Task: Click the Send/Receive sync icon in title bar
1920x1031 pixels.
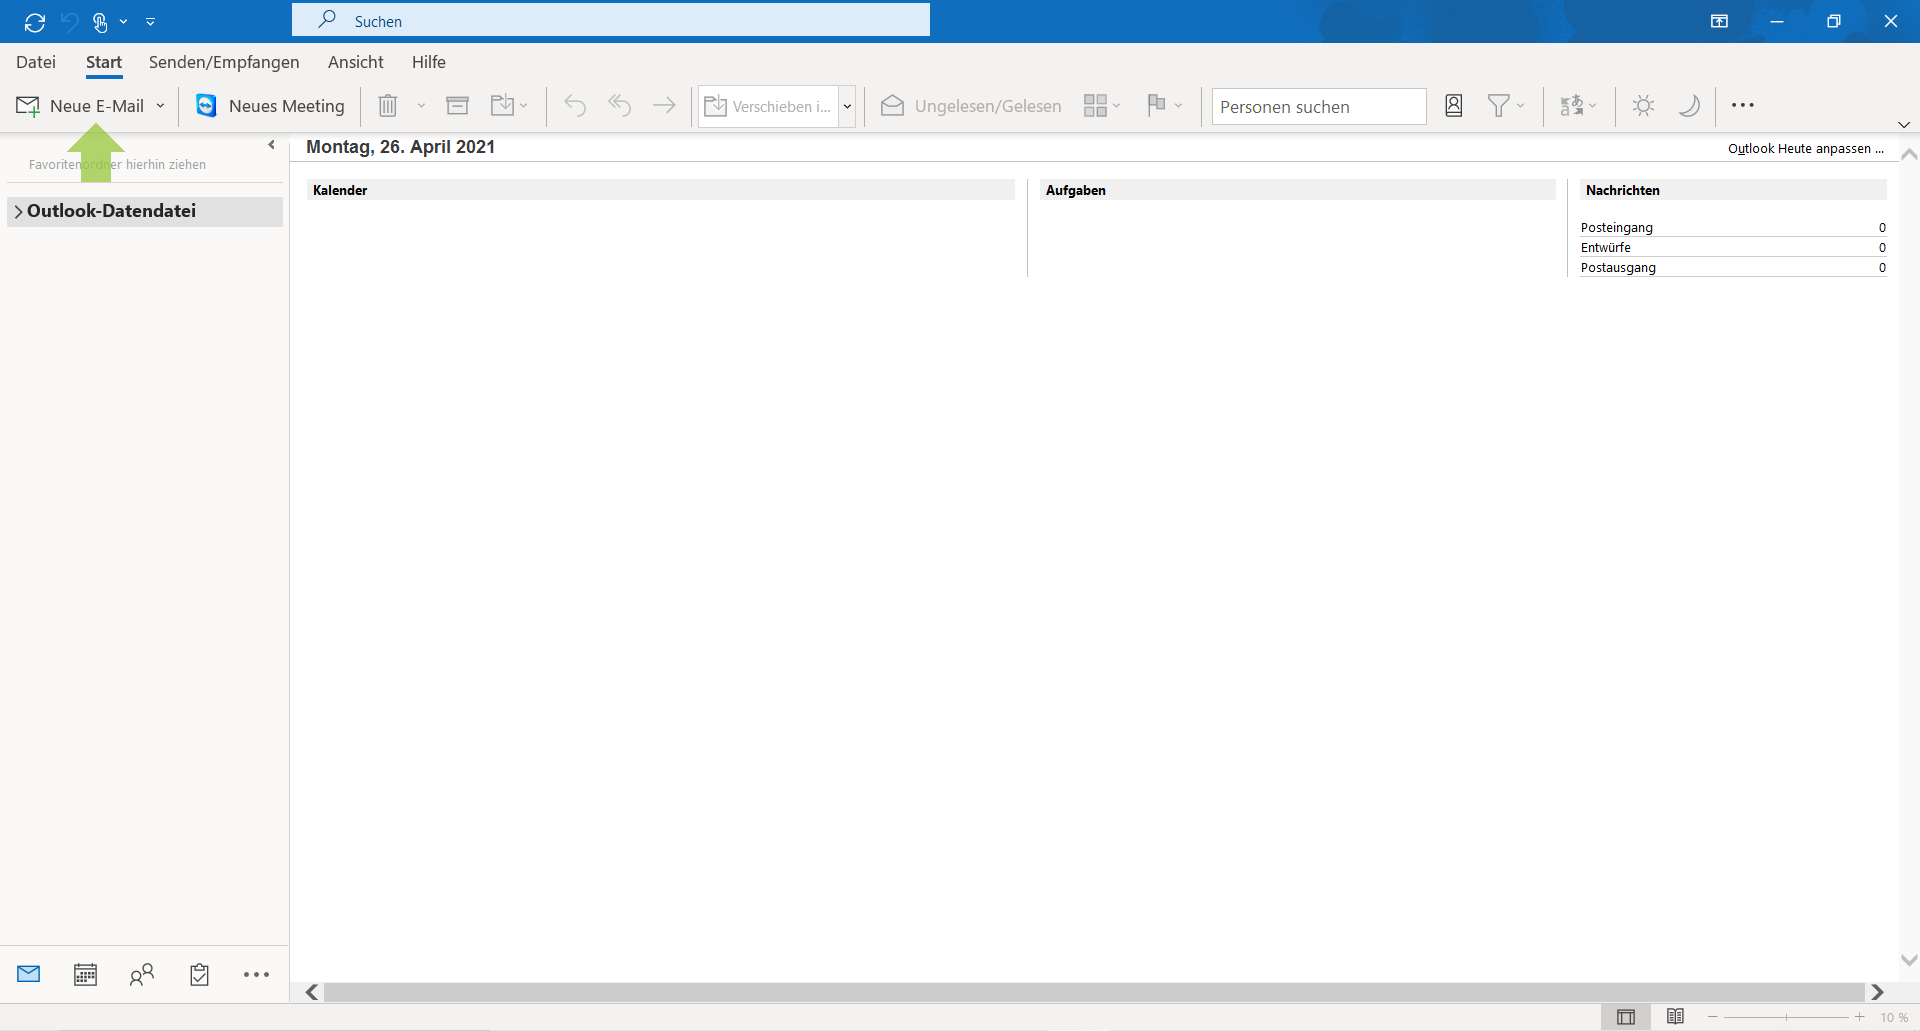Action: pos(35,22)
